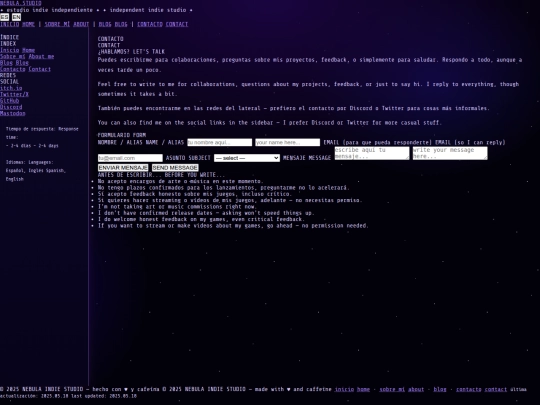
Task: Click the 'You can also find me' paragraph
Action: [x=269, y=123]
